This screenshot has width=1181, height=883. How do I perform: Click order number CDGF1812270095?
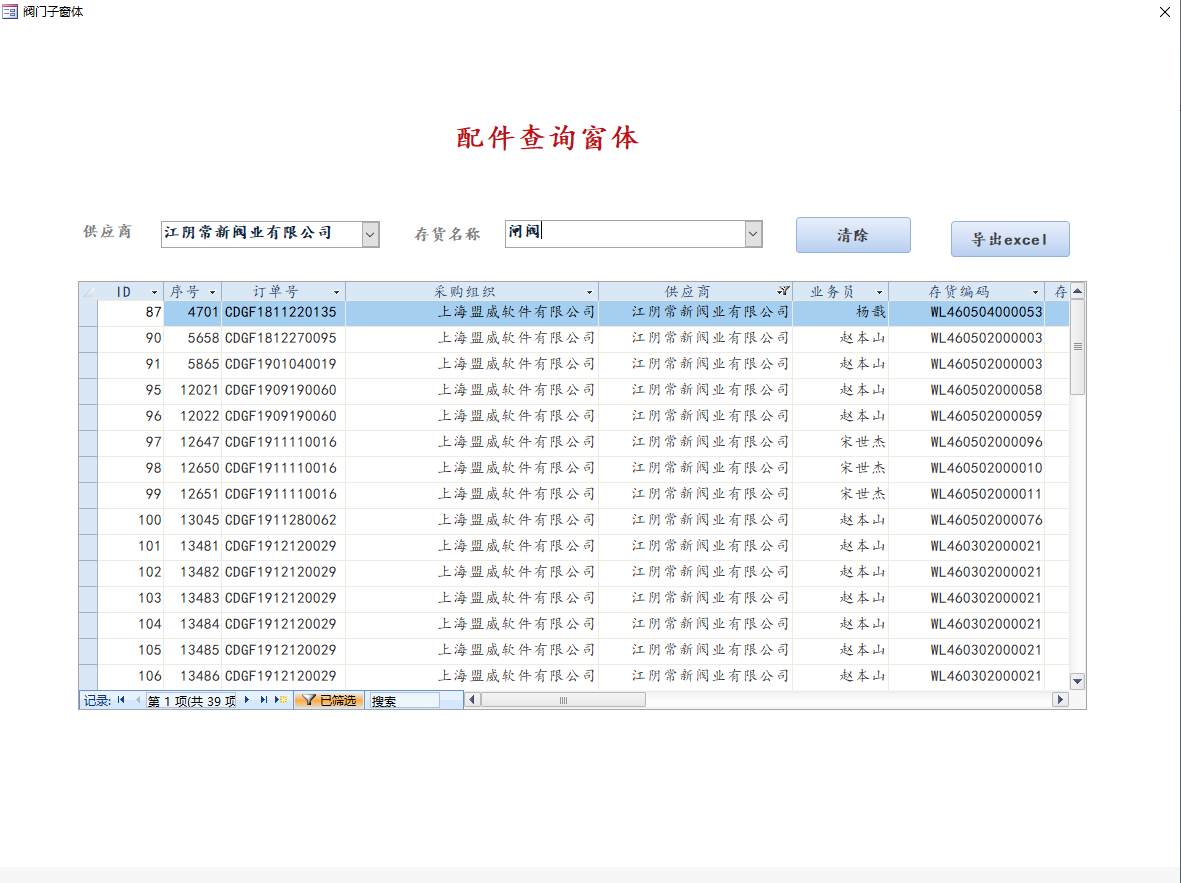click(283, 338)
